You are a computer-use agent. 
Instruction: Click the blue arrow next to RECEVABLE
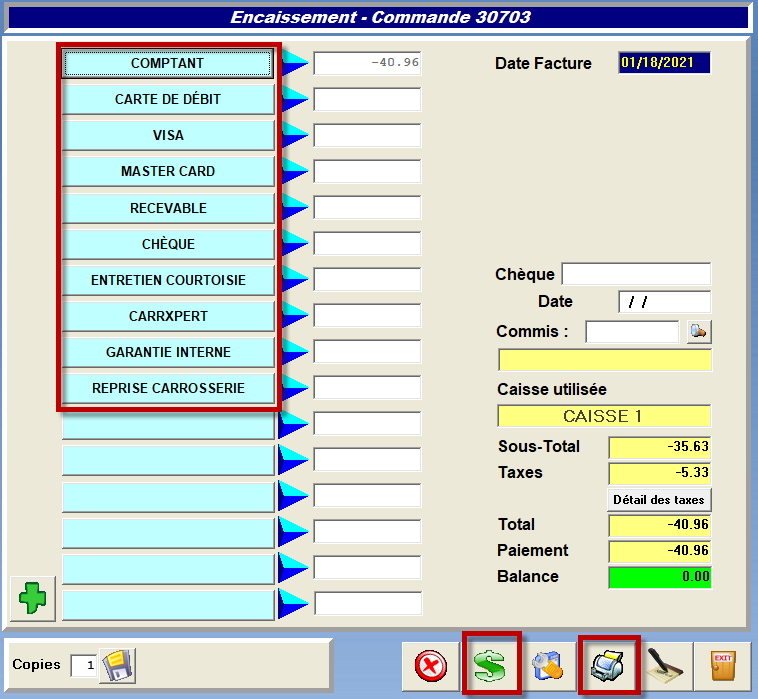(294, 207)
